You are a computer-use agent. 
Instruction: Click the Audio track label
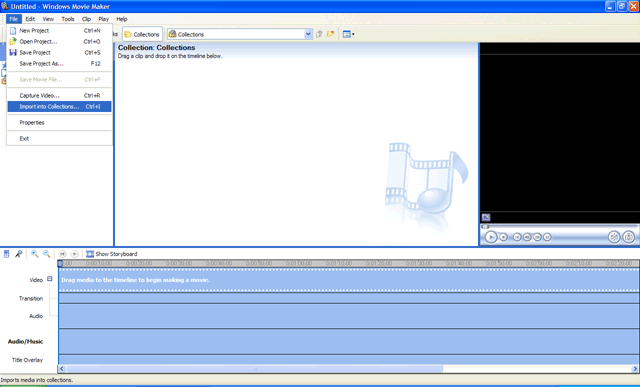pos(36,316)
